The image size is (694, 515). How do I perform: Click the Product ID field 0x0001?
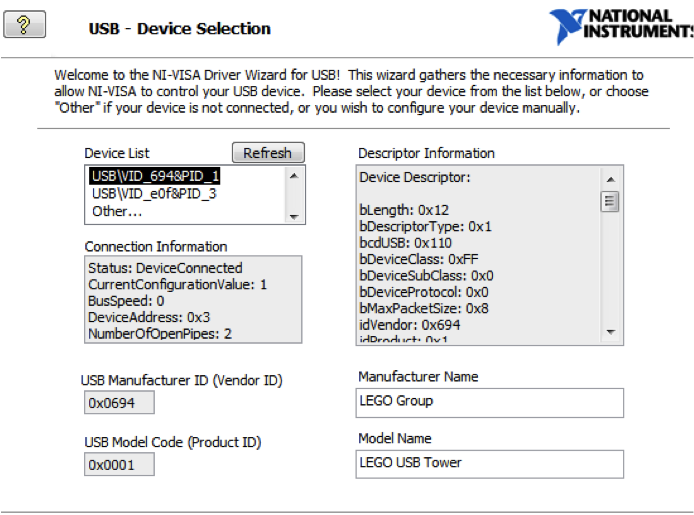coord(120,465)
